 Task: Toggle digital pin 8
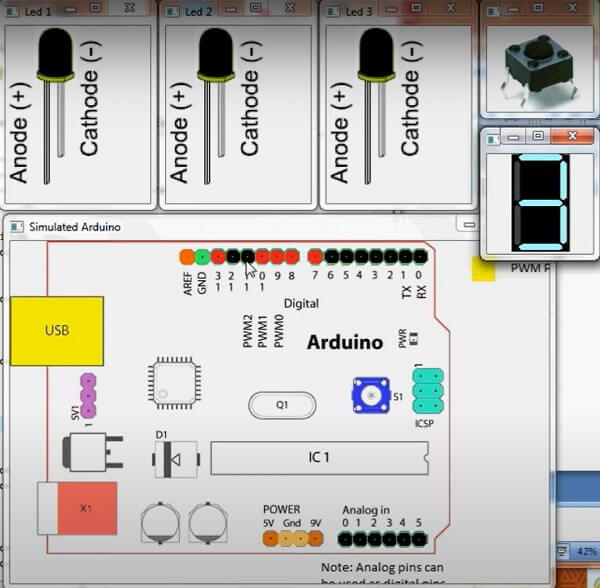(x=292, y=257)
